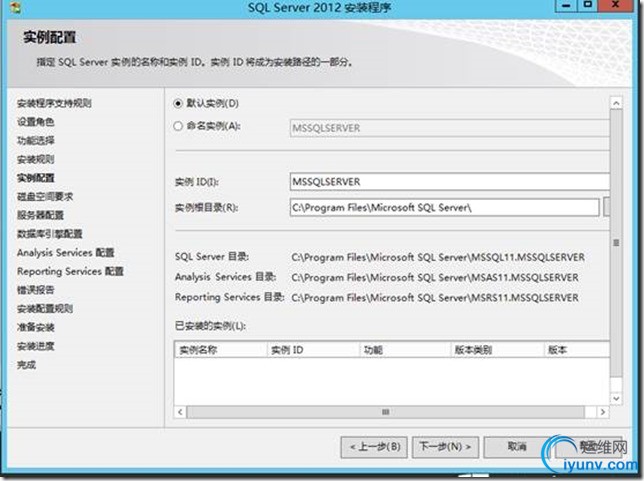
Task: Open the 设置角色 step
Action: coord(35,122)
